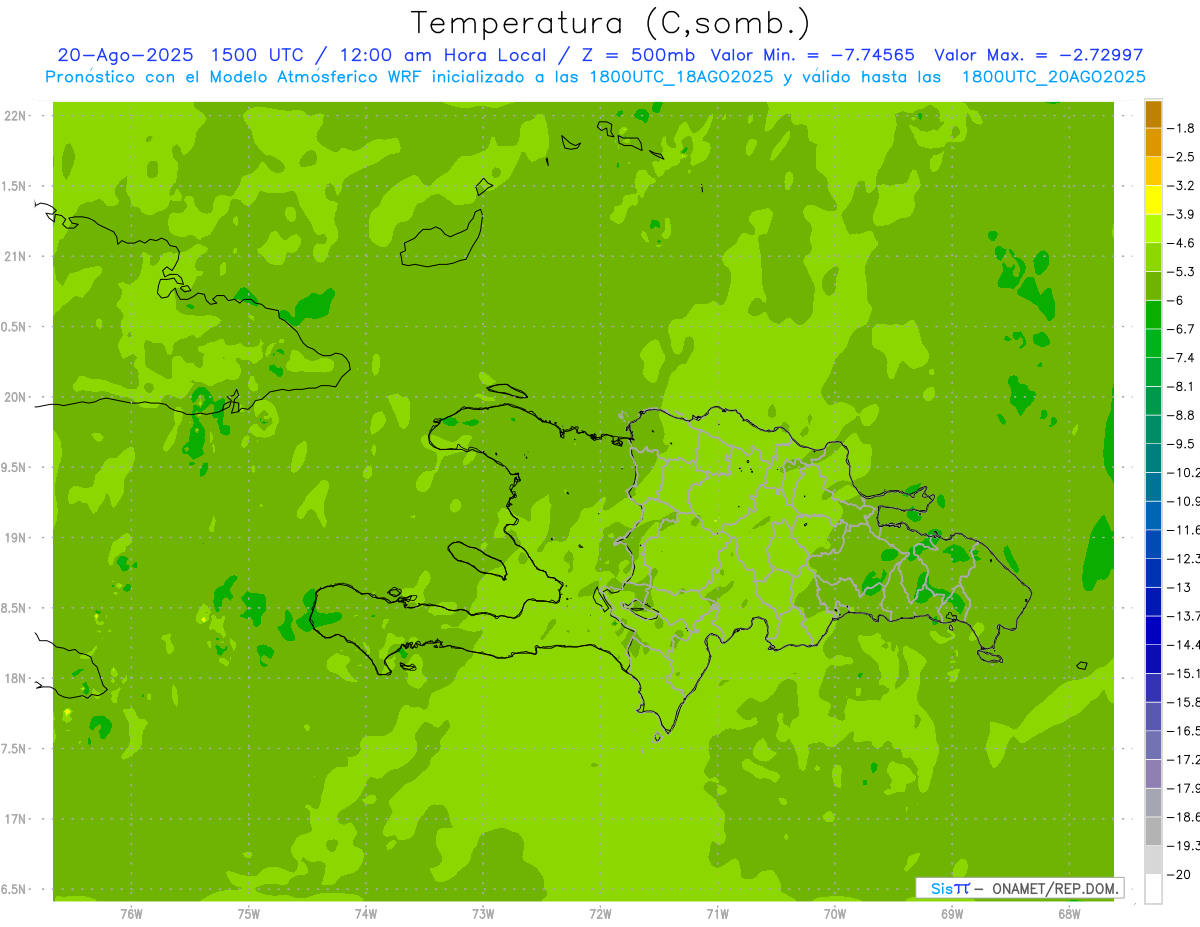Click the "Valor Max. = -2.72997" text

[x=1038, y=55]
